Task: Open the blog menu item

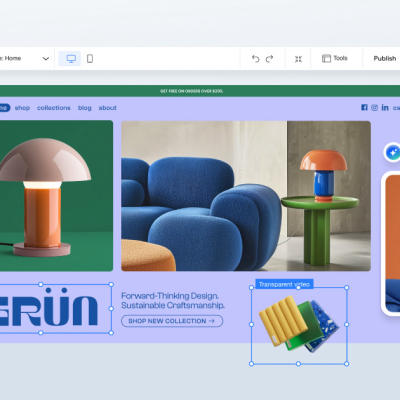Action: click(x=85, y=108)
